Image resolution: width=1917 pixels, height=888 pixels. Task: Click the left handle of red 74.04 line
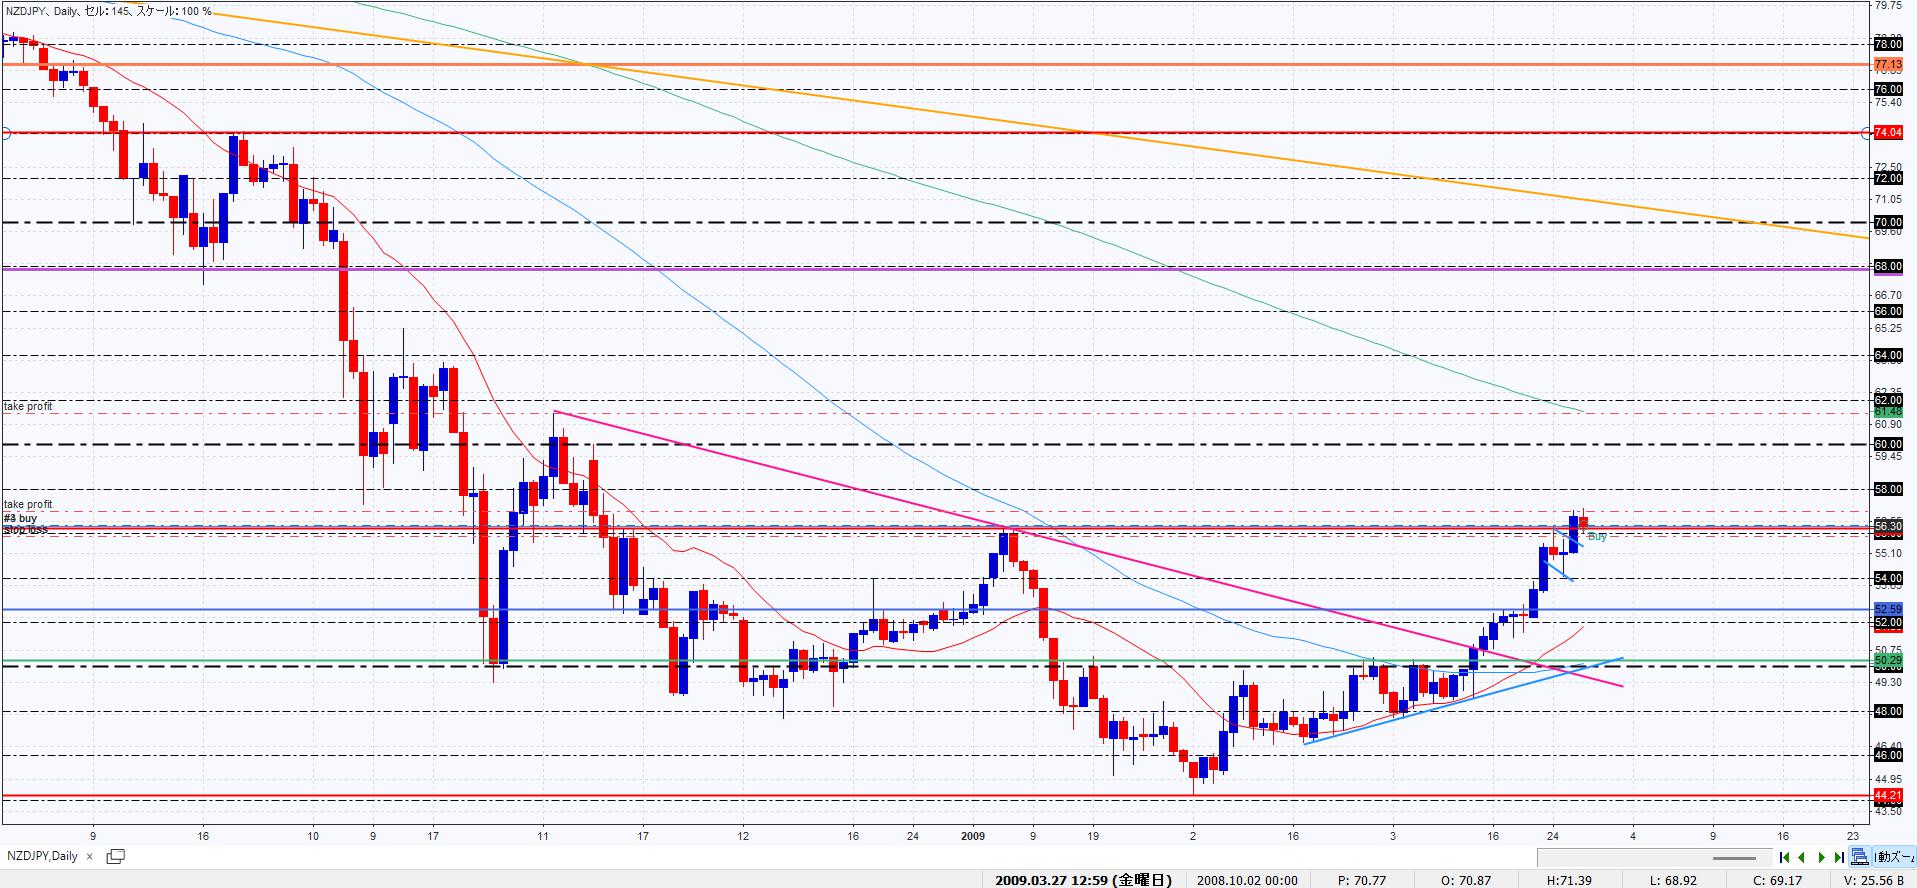4,133
